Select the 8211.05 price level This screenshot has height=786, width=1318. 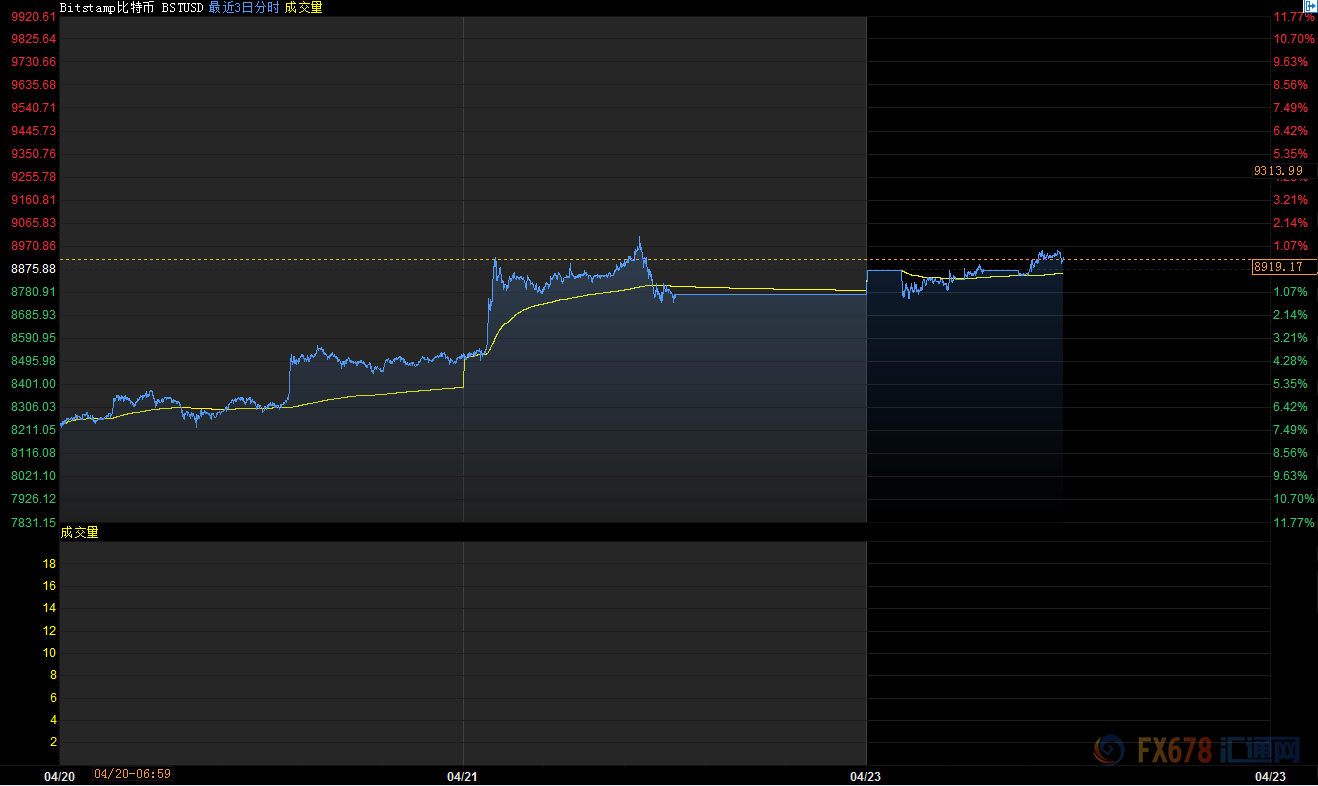[x=33, y=430]
